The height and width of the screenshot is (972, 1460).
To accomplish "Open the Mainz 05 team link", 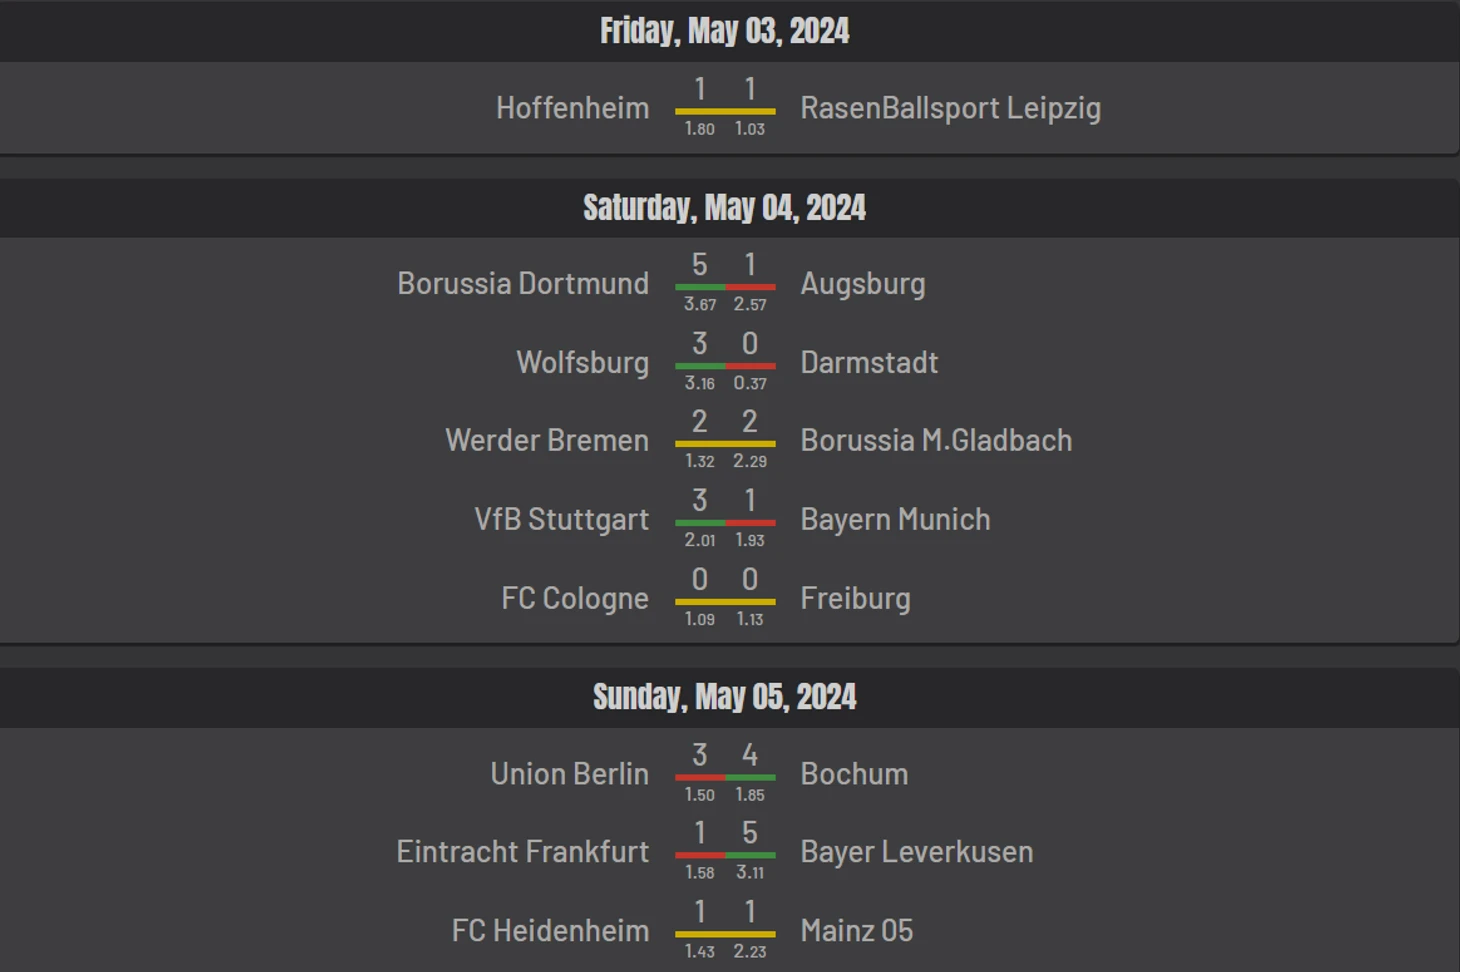I will 856,931.
